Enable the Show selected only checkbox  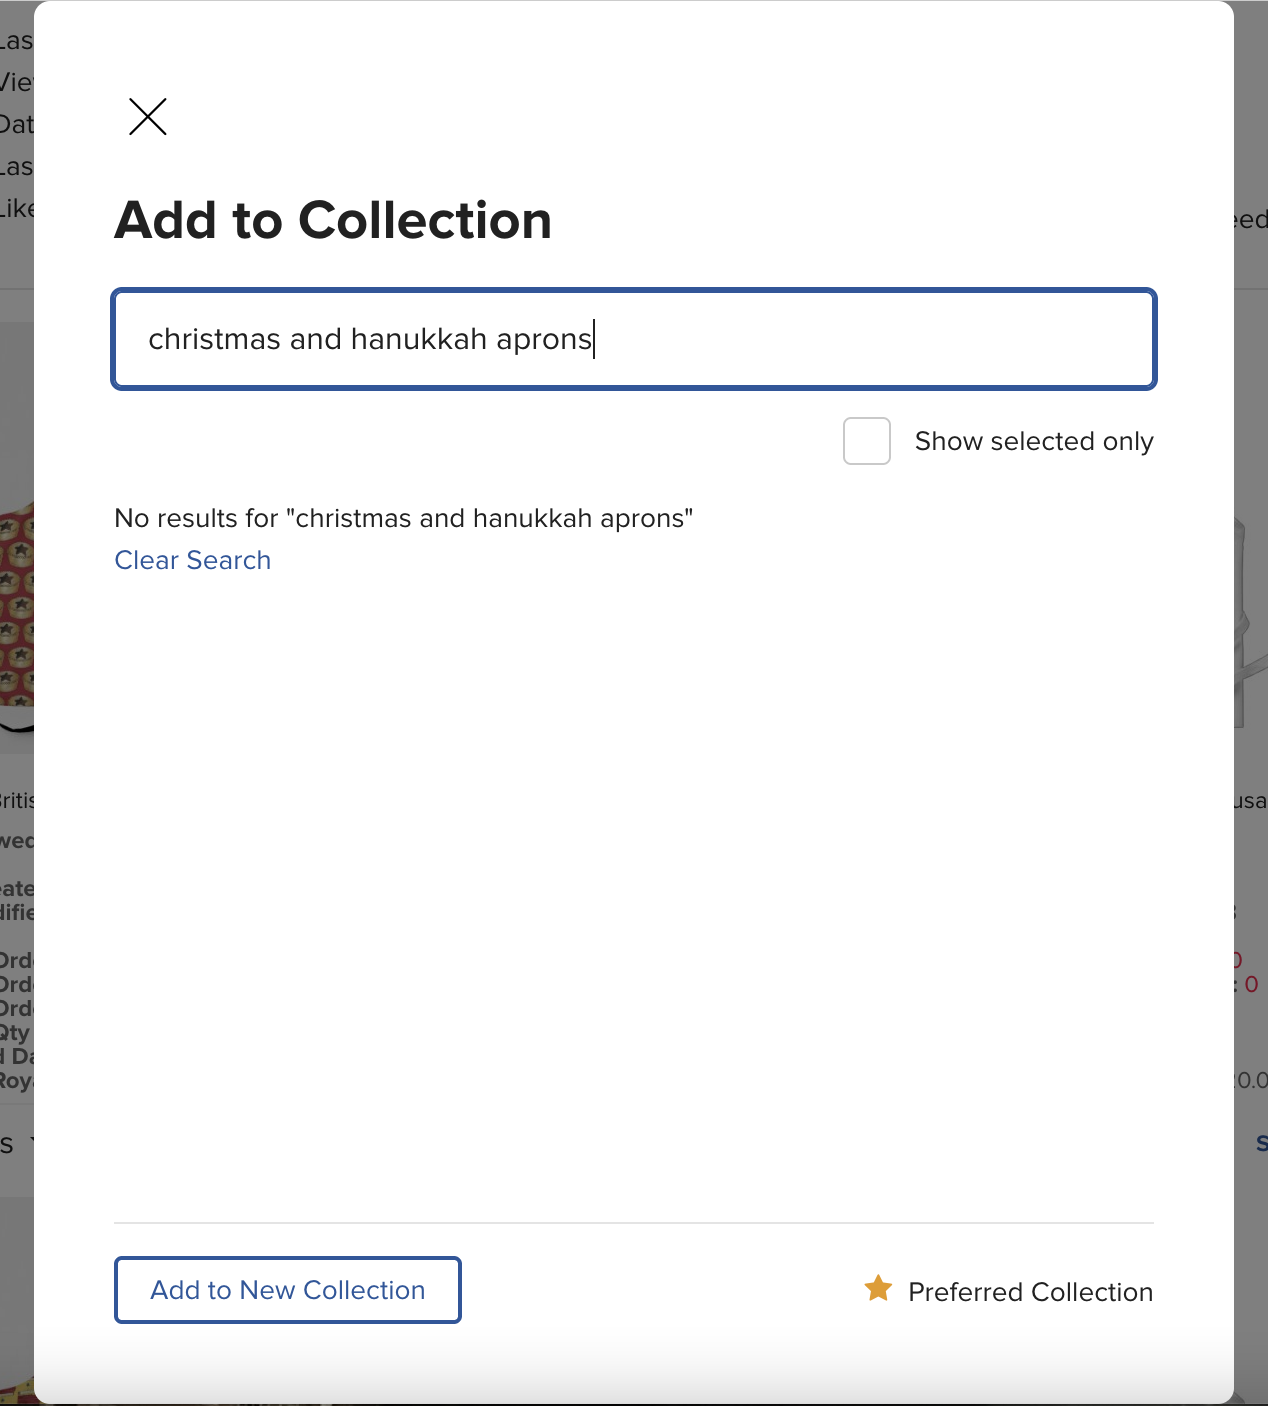pyautogui.click(x=867, y=441)
